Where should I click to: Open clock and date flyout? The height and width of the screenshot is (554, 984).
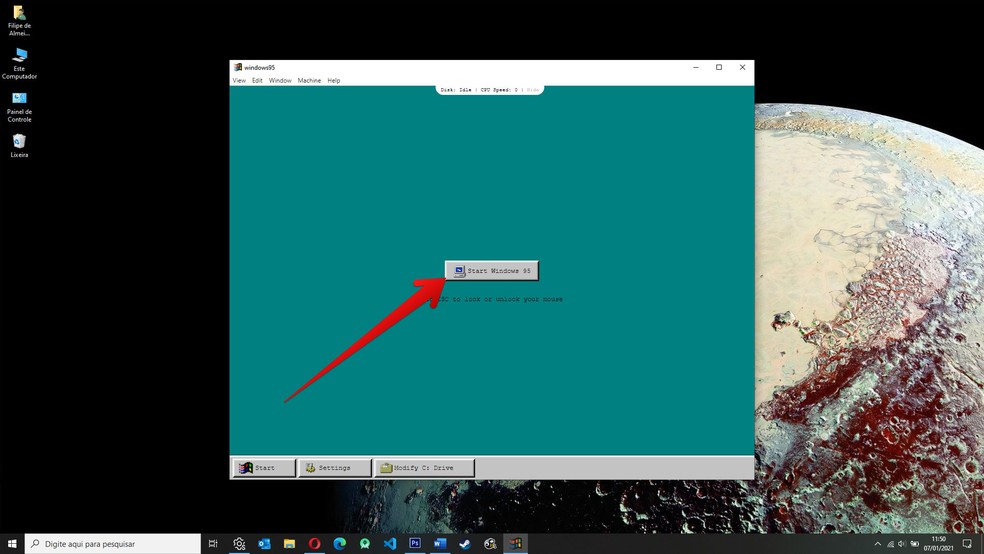pyautogui.click(x=938, y=543)
